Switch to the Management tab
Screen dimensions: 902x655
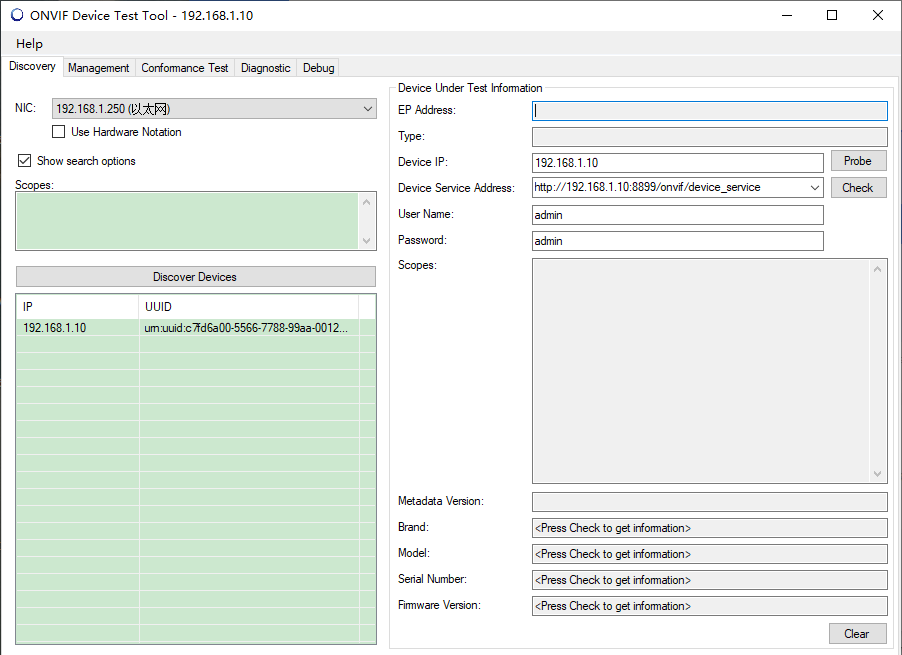[x=98, y=68]
